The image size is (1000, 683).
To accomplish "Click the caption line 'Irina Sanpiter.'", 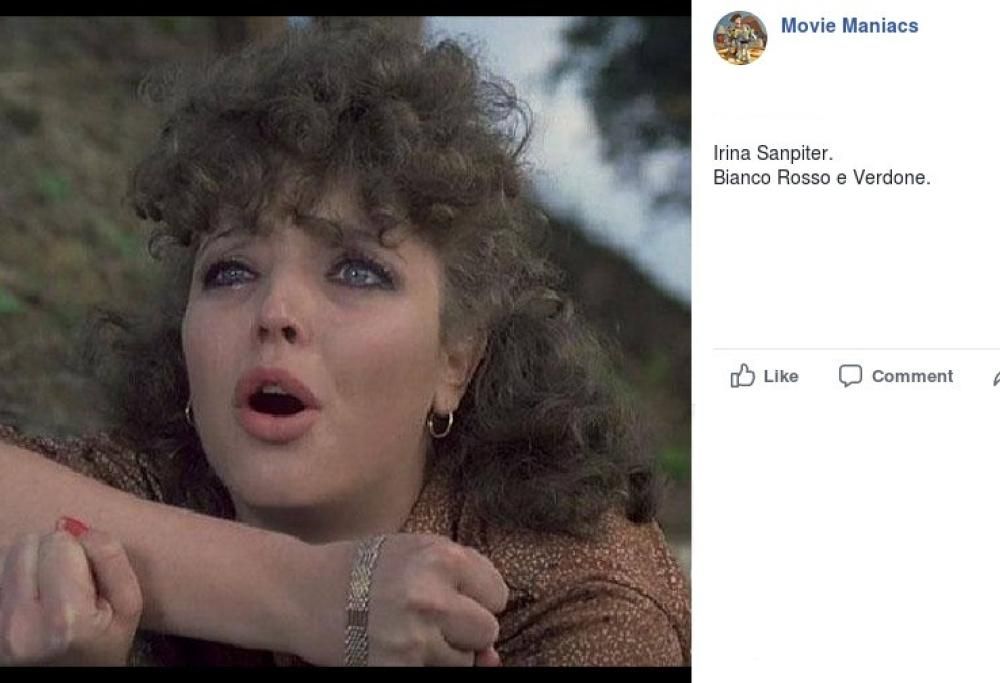I will [773, 153].
